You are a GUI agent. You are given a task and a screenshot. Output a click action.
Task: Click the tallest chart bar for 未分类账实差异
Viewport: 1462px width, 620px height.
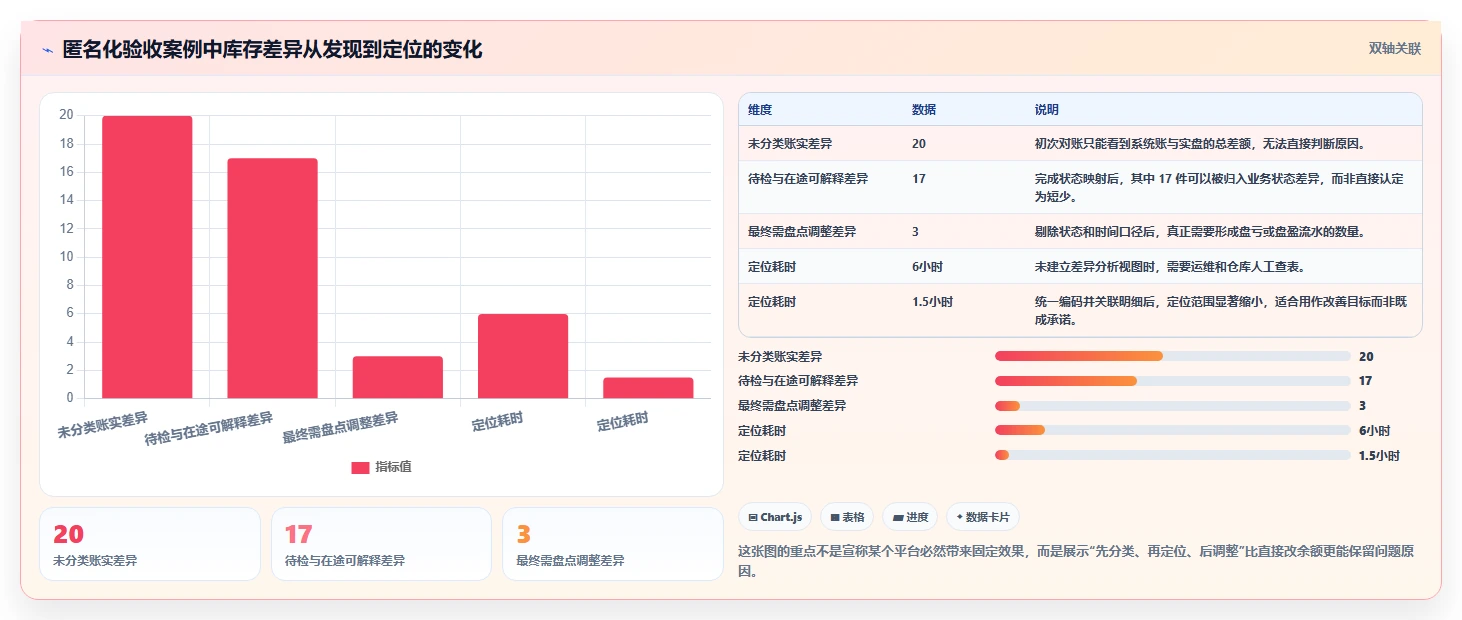[x=147, y=257]
